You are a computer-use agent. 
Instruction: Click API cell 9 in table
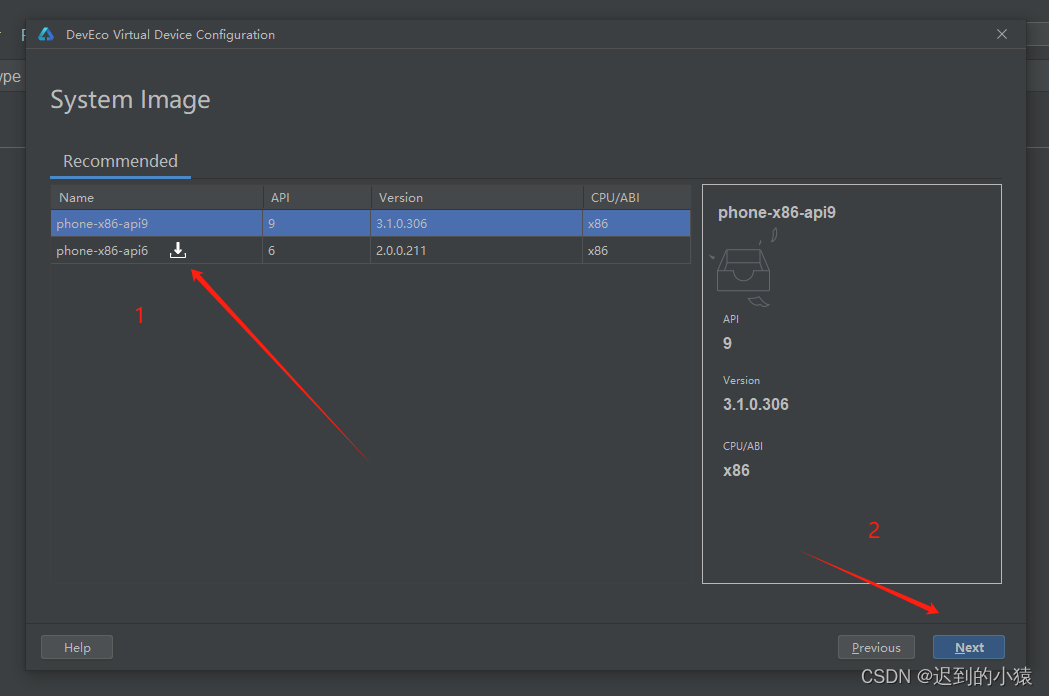pyautogui.click(x=316, y=224)
